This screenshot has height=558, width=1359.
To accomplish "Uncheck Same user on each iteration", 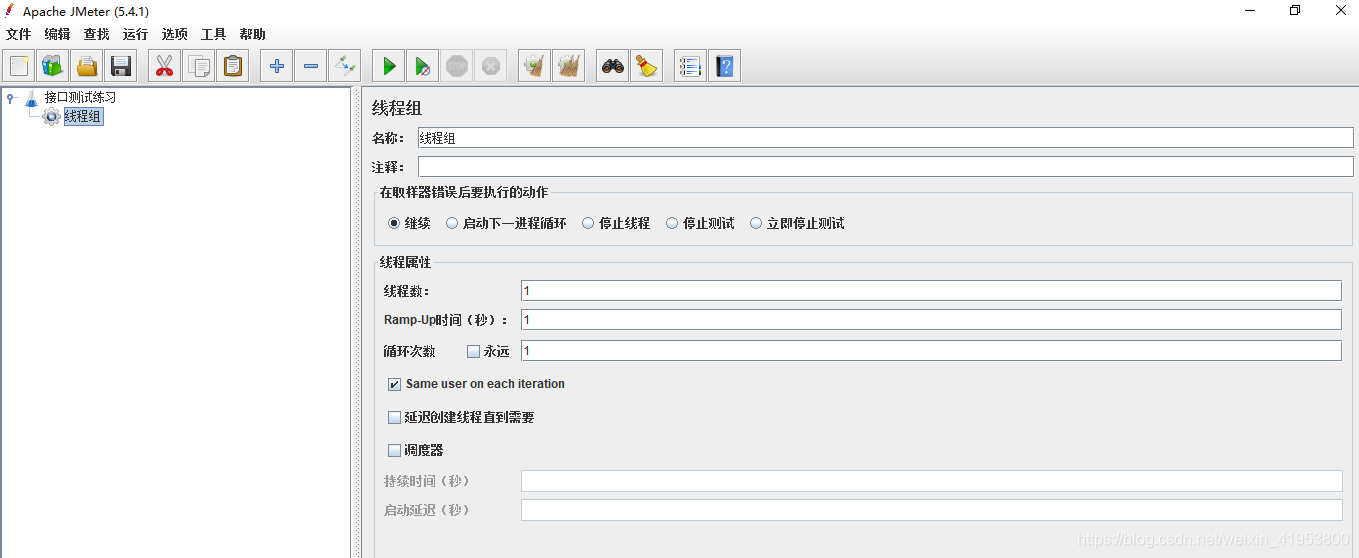I will pyautogui.click(x=394, y=384).
